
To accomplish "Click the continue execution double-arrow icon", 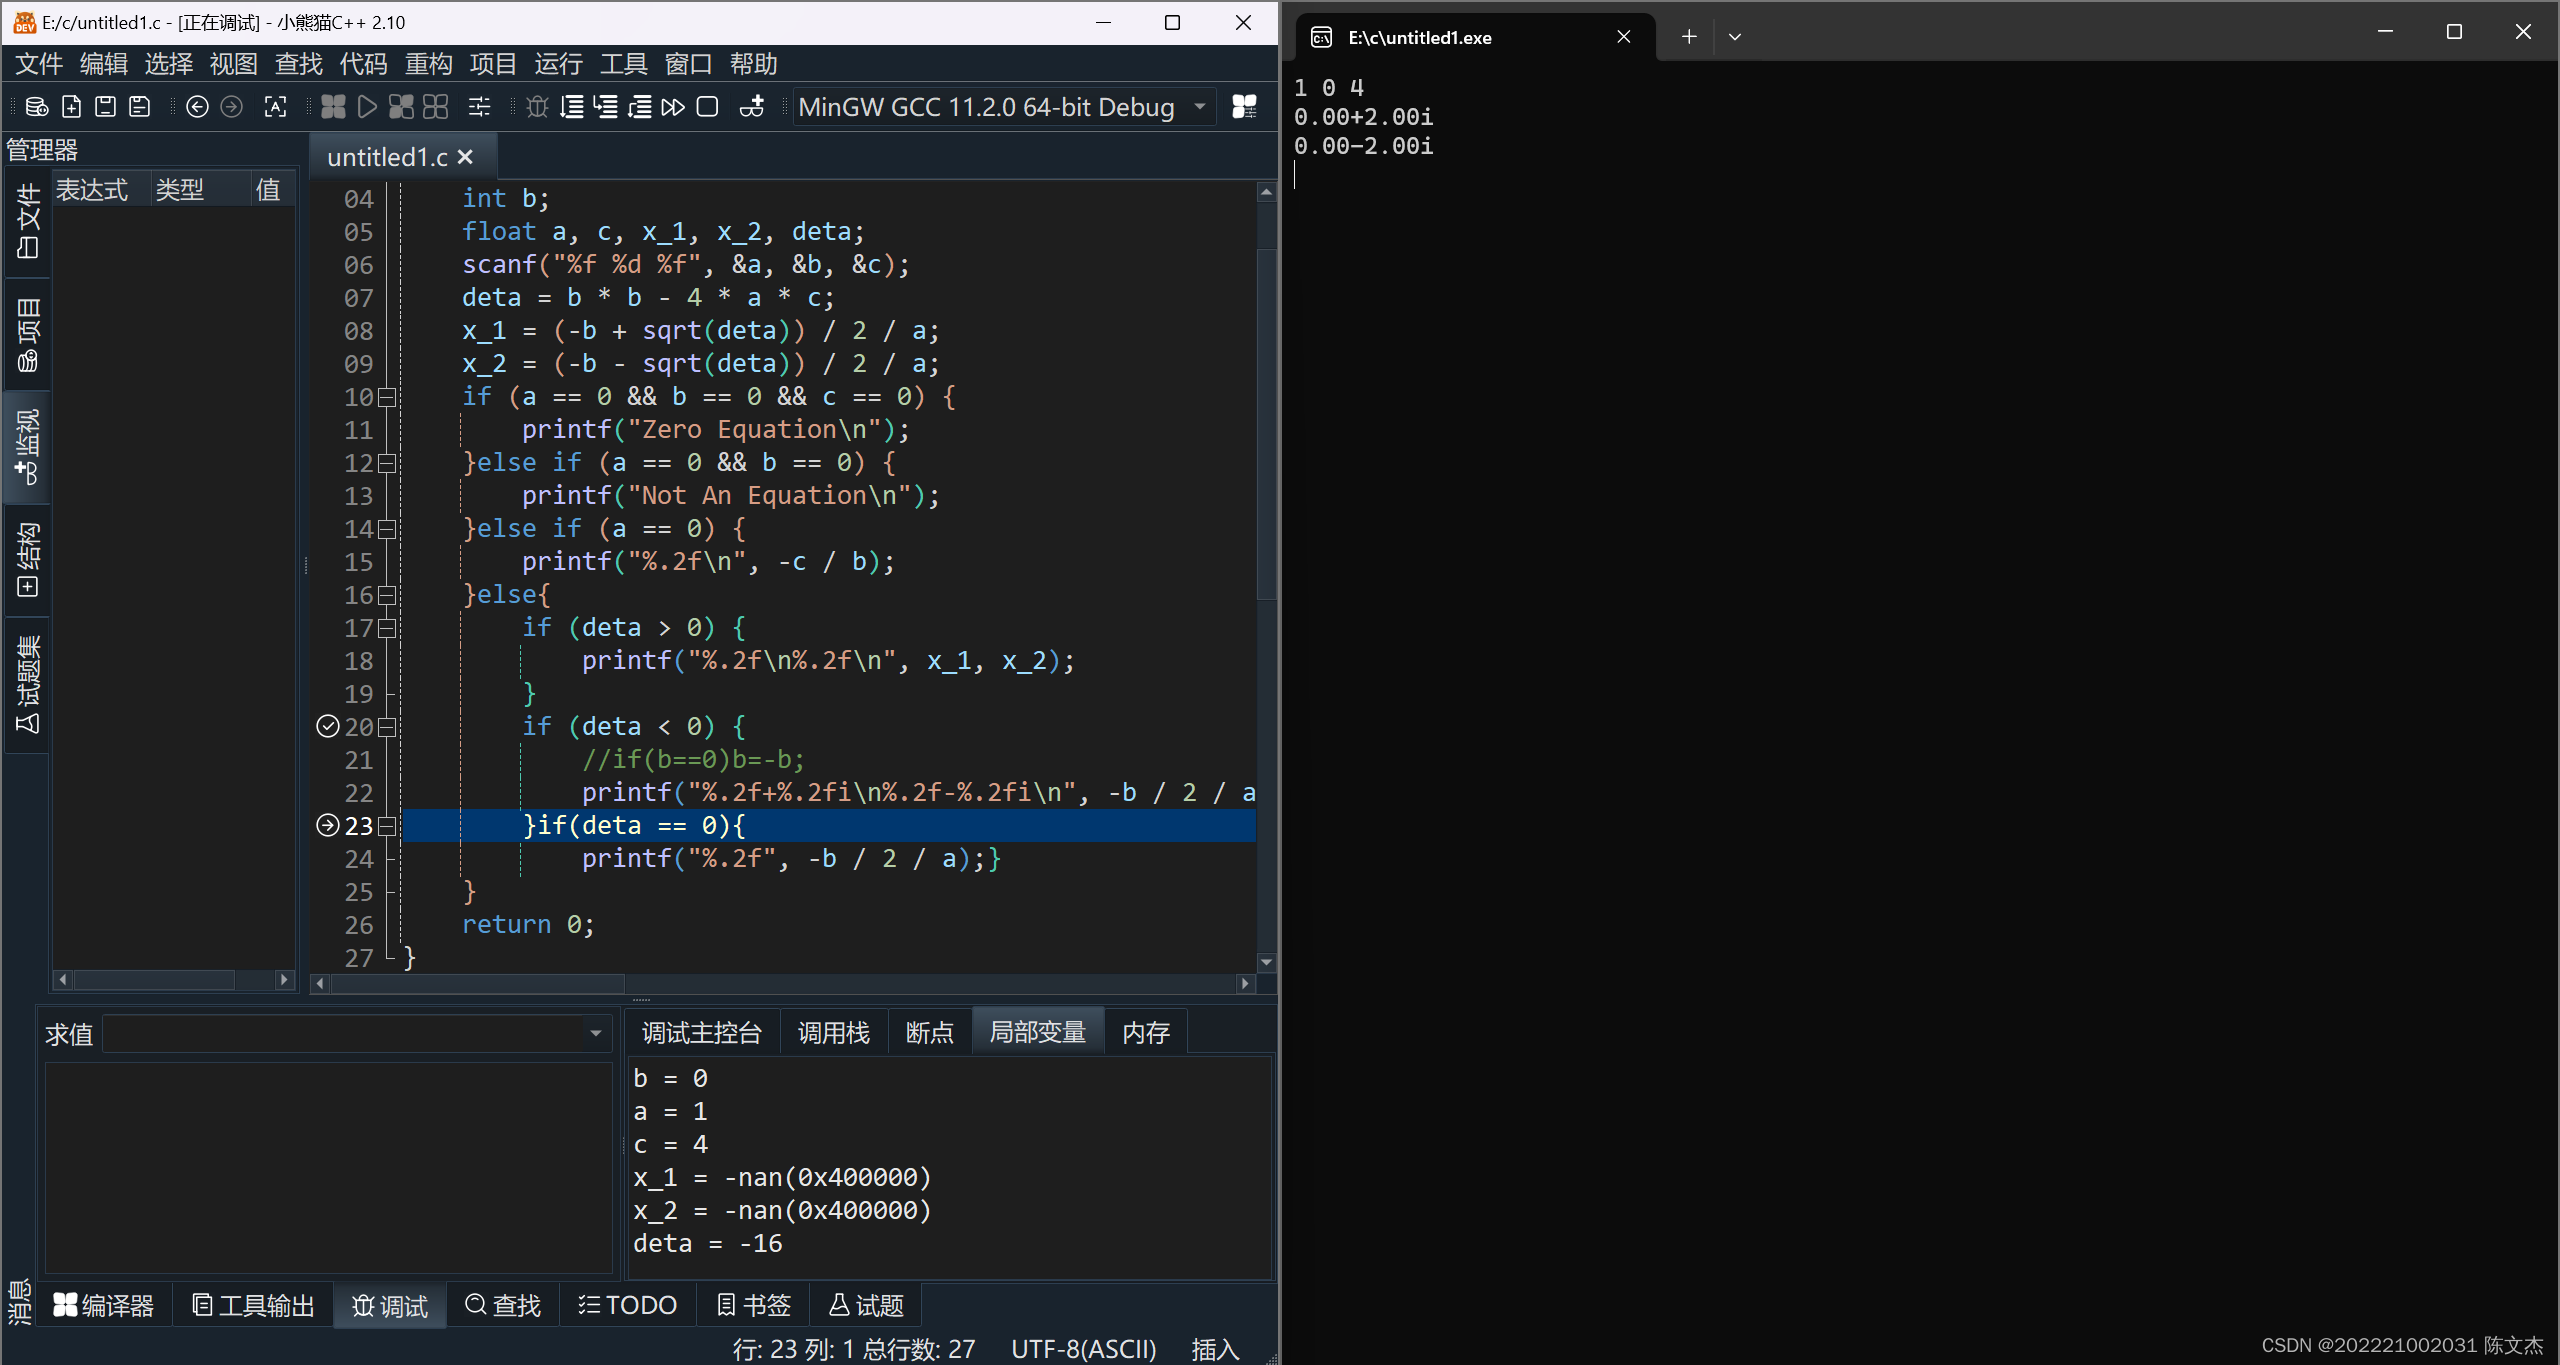I will click(673, 107).
